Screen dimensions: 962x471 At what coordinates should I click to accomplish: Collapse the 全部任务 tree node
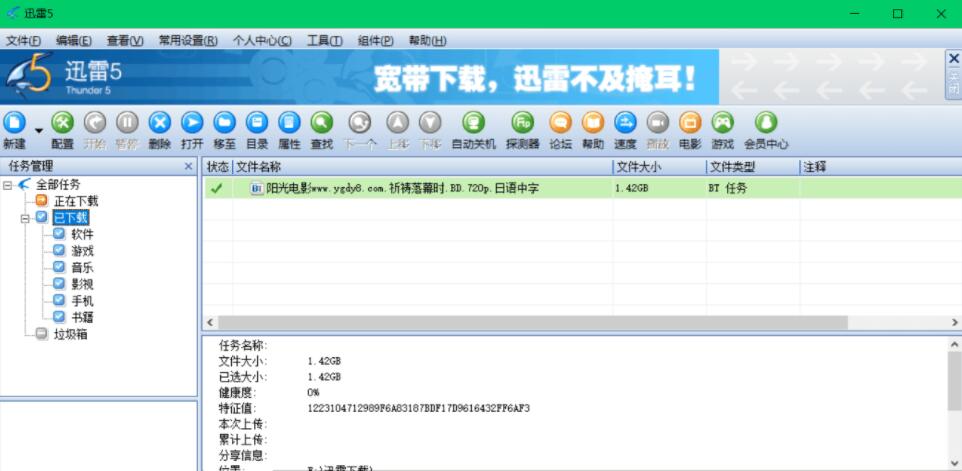7,184
